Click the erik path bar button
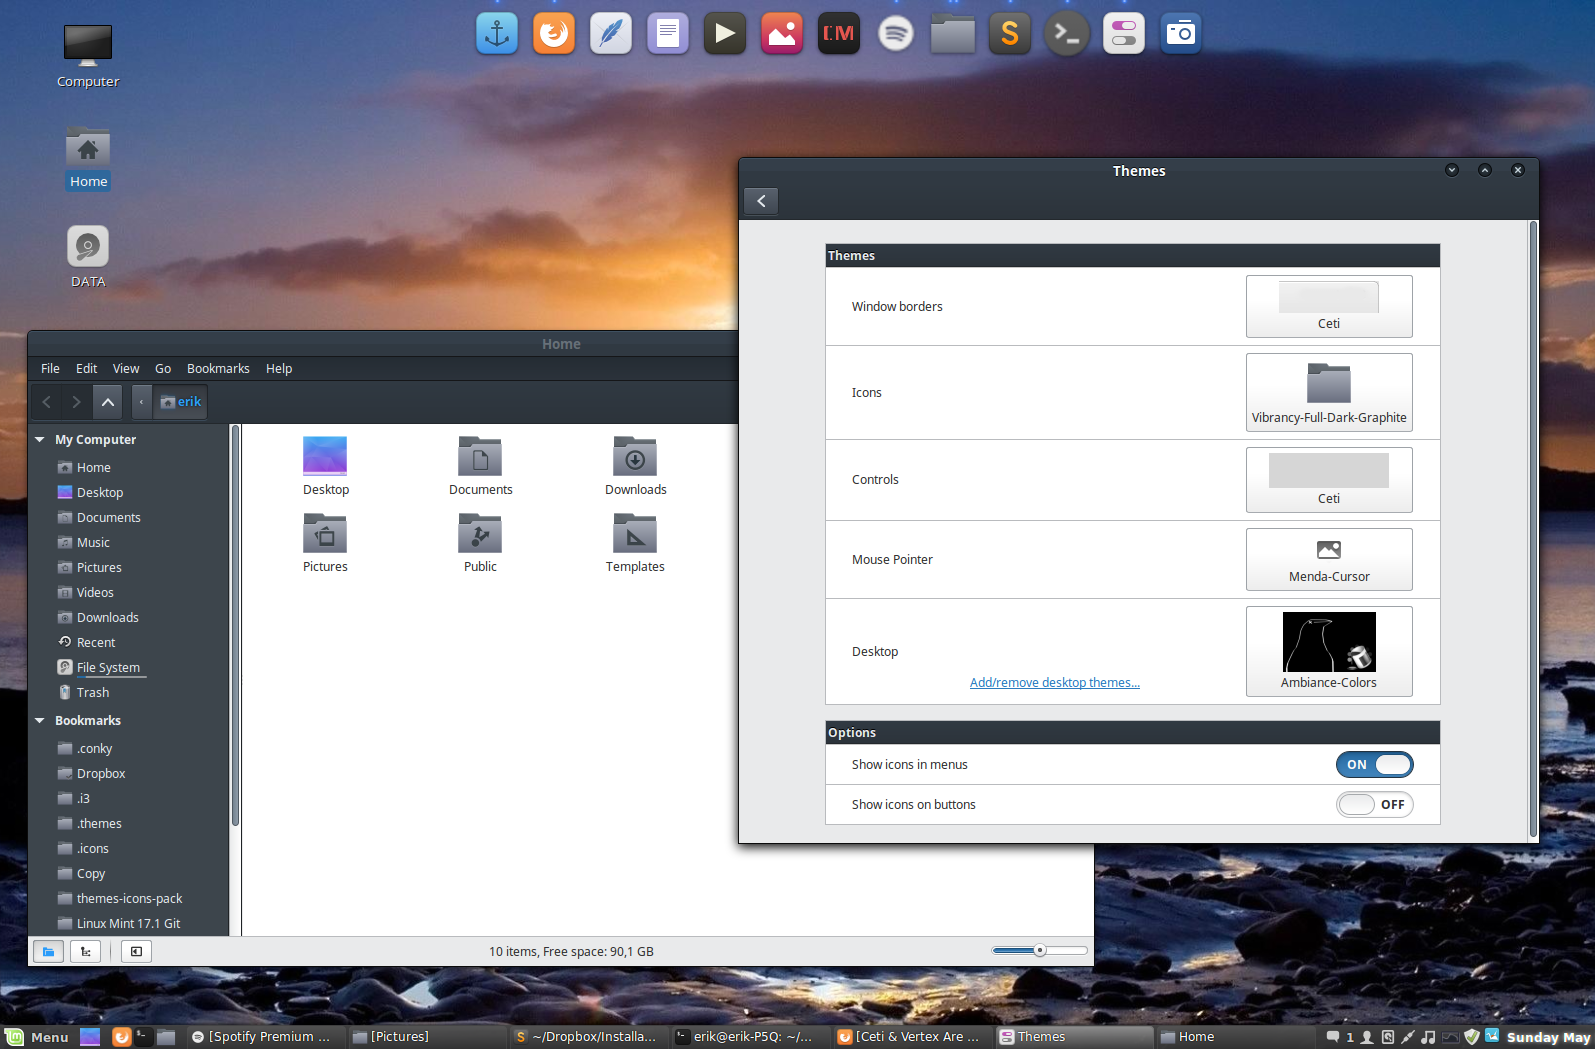The height and width of the screenshot is (1049, 1595). tap(181, 402)
